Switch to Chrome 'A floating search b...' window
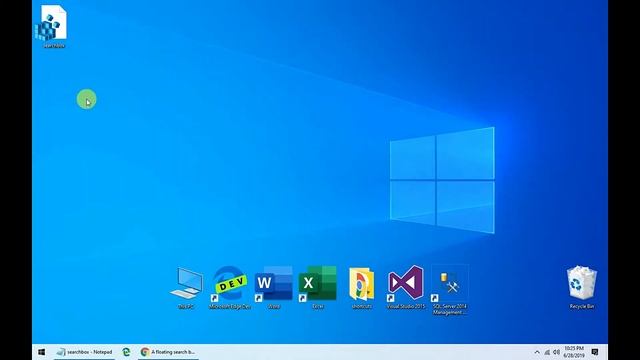The image size is (640, 360). 168,352
